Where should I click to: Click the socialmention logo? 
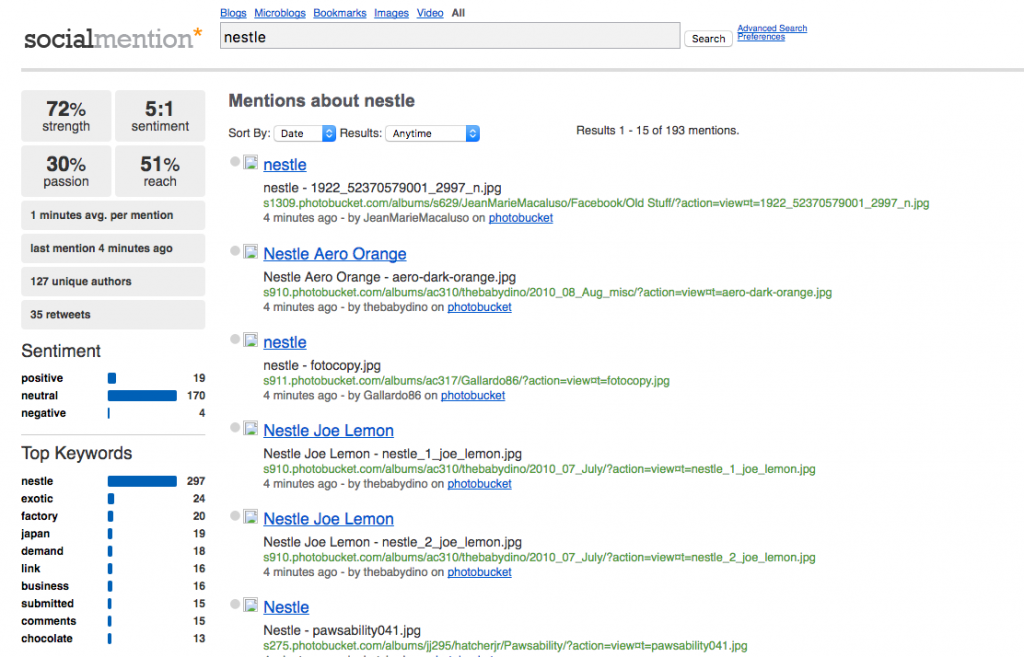pyautogui.click(x=113, y=39)
